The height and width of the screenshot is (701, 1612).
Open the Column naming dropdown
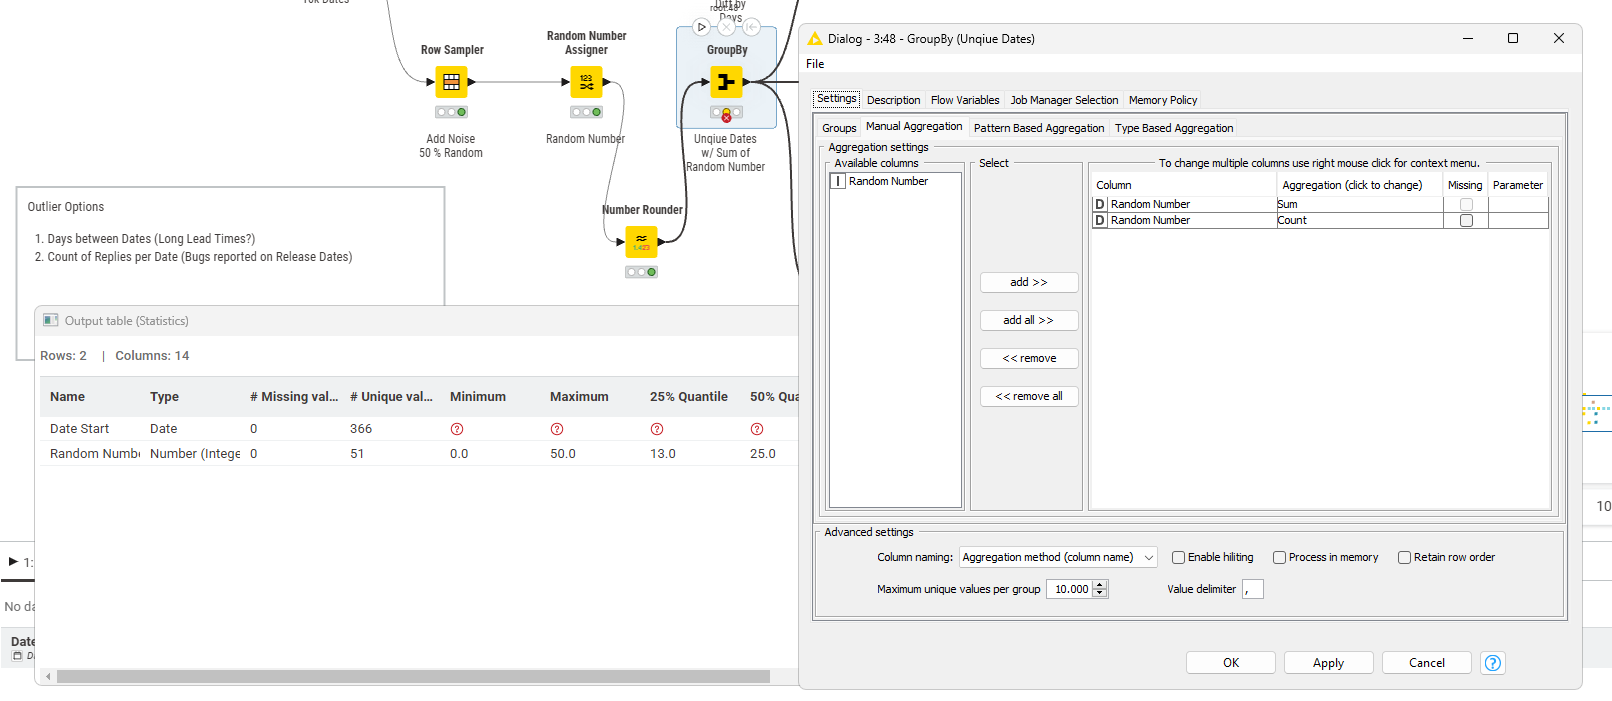pos(1057,558)
